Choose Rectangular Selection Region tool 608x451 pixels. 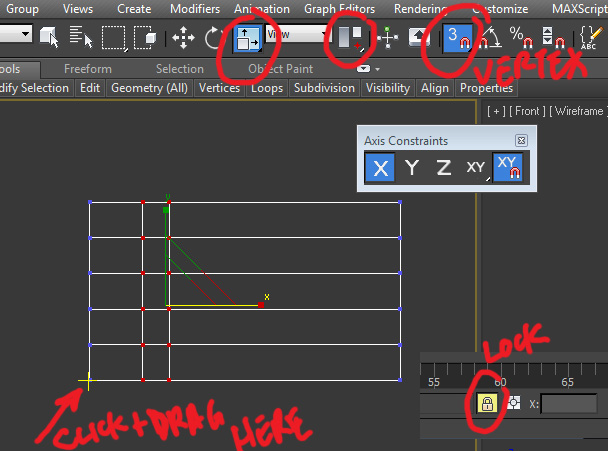coord(114,38)
